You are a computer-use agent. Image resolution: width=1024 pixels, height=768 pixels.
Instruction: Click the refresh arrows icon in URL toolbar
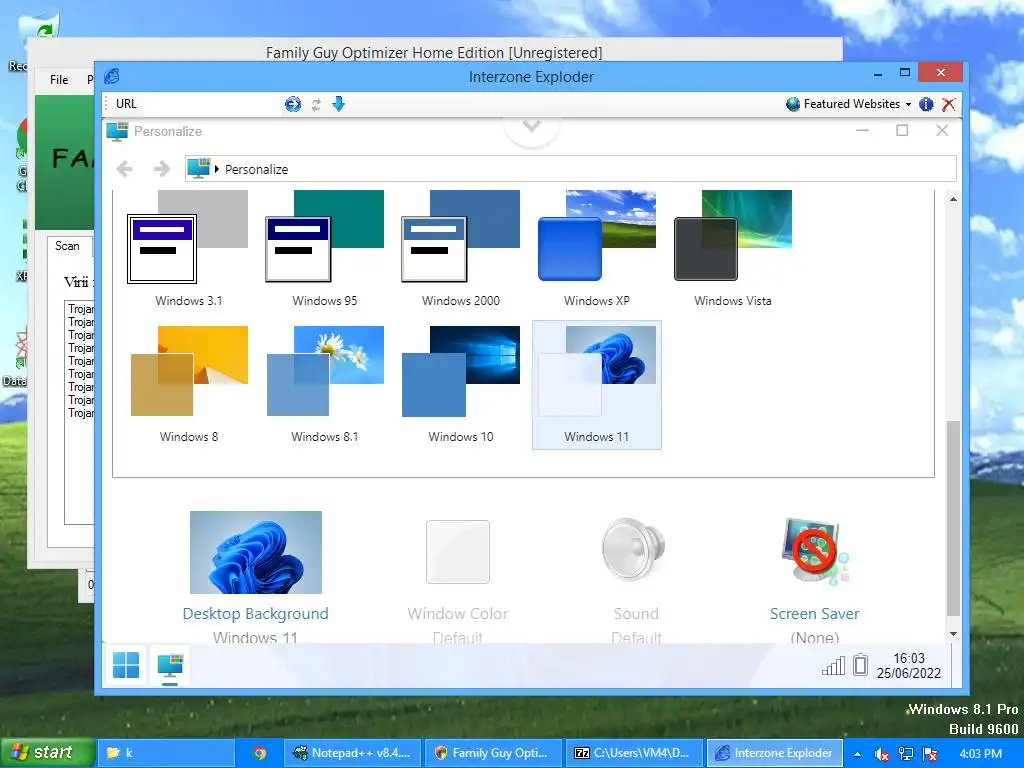[316, 104]
